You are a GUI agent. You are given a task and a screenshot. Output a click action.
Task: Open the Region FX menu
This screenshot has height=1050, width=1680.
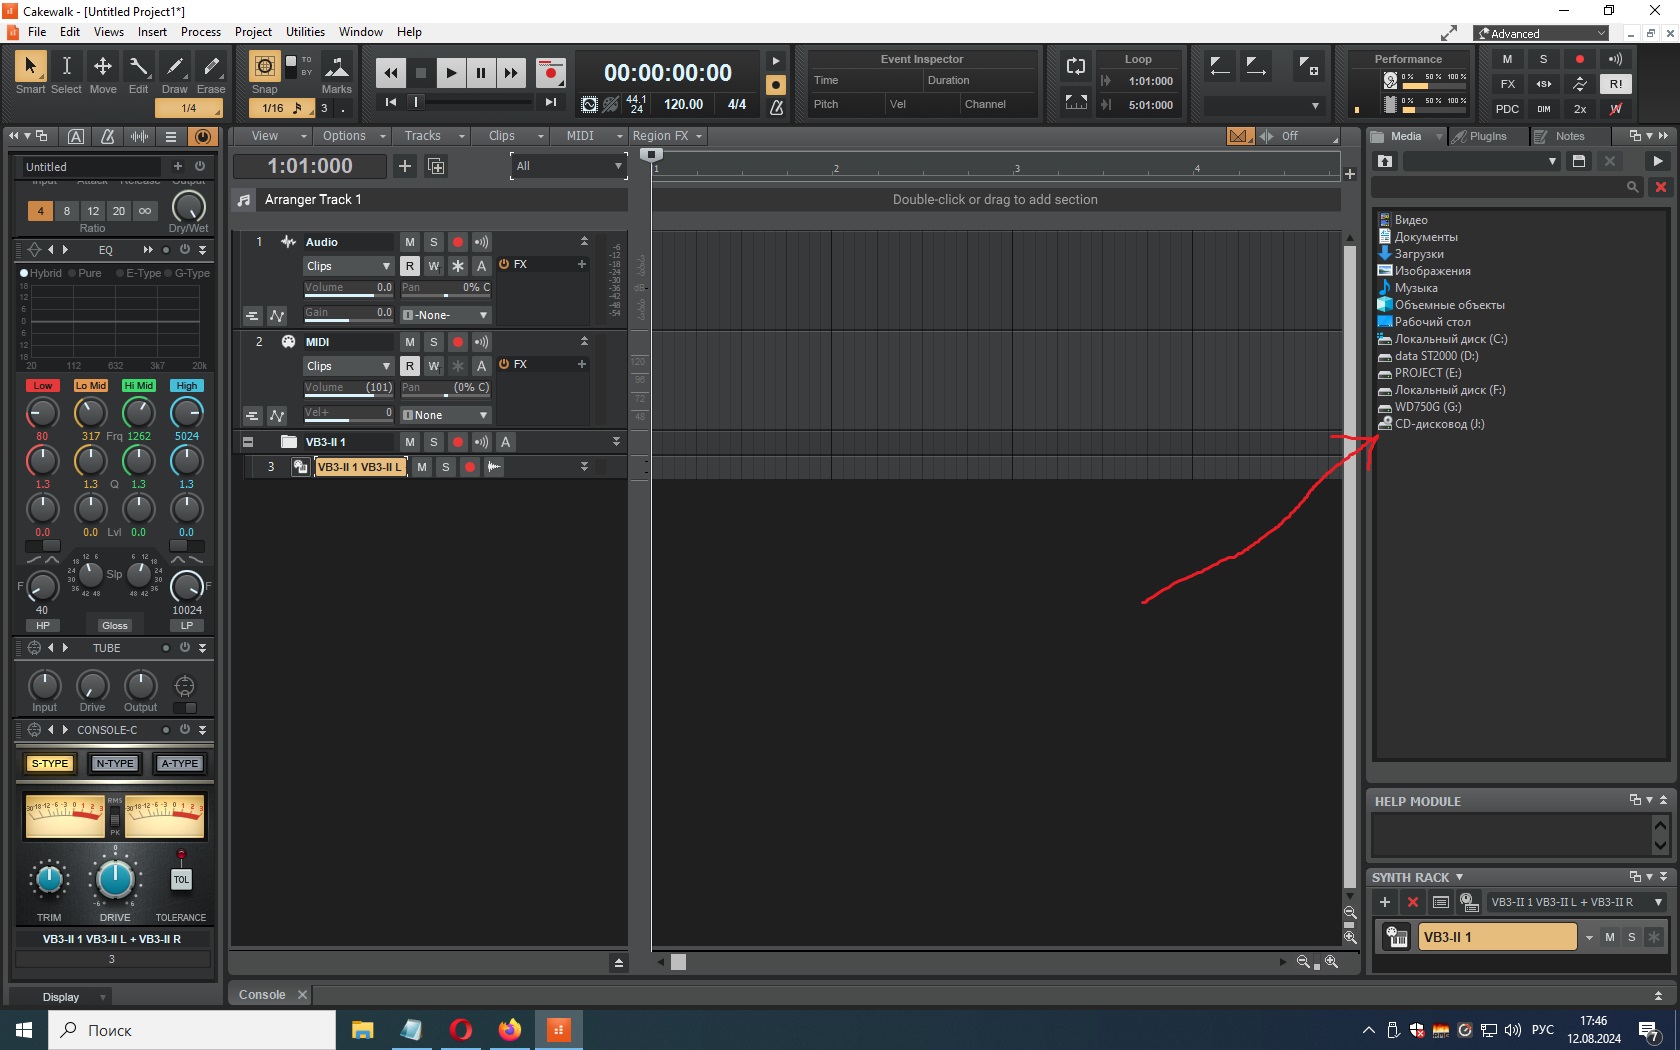667,136
